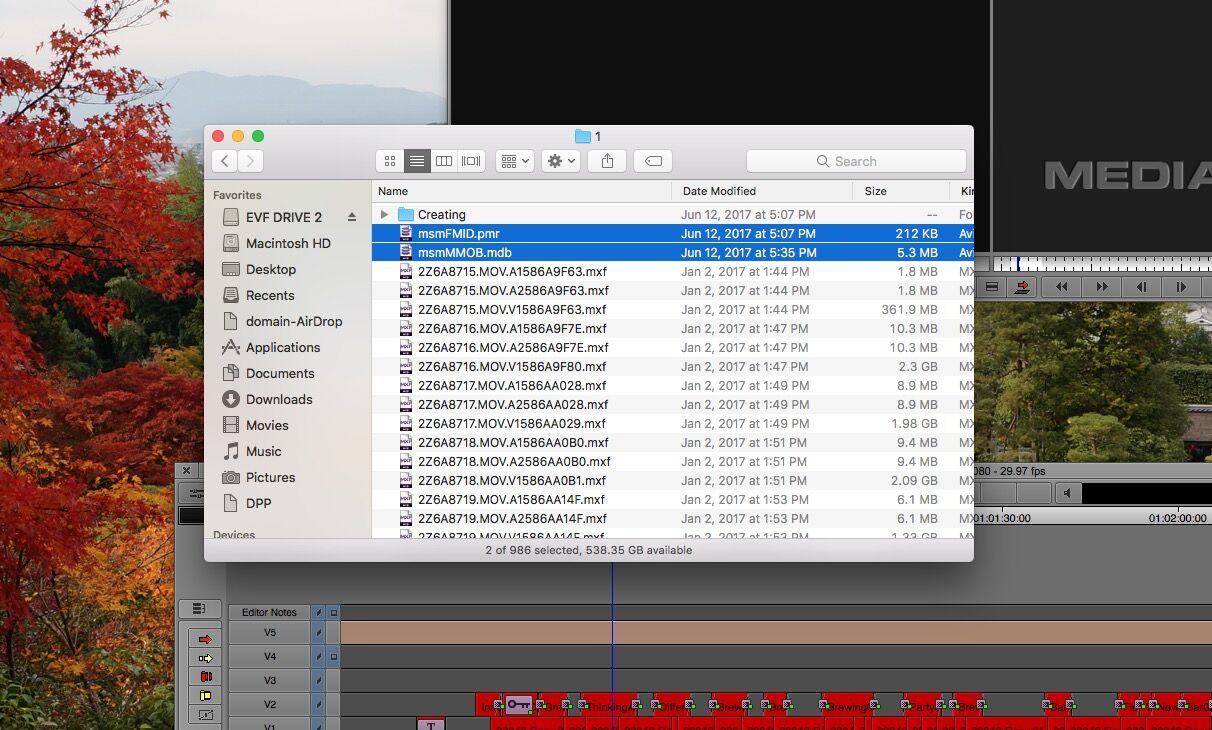
Task: Open the Finder Share button
Action: (607, 161)
